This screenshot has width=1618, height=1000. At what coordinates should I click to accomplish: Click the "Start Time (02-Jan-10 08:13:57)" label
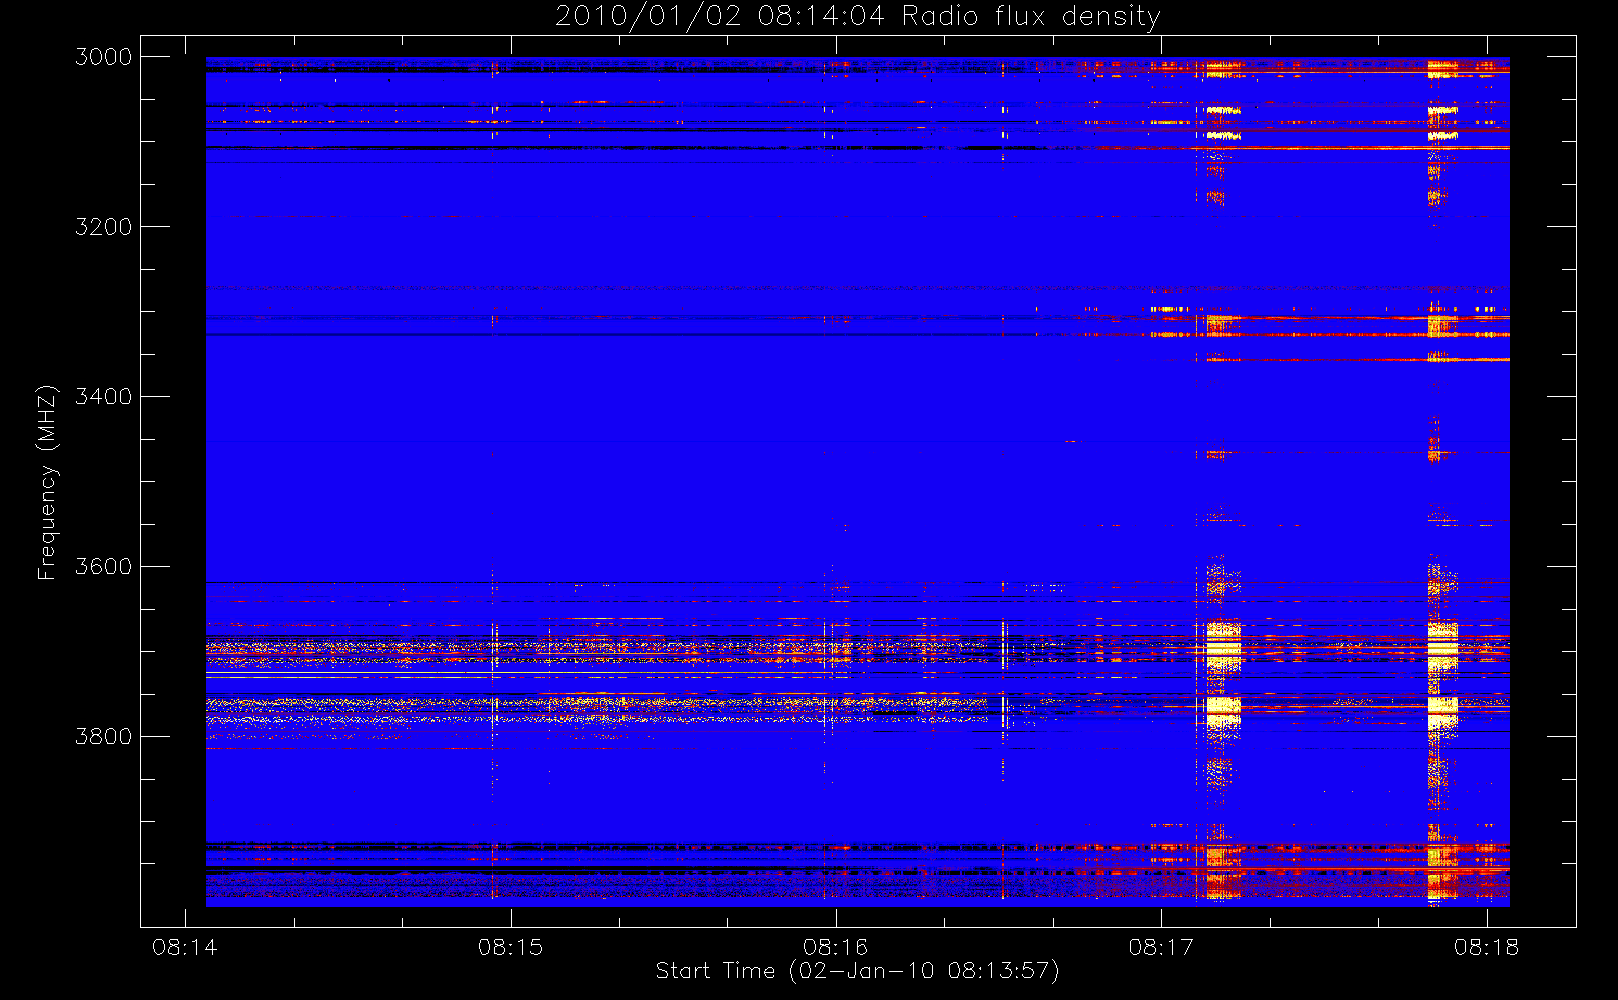pos(857,971)
